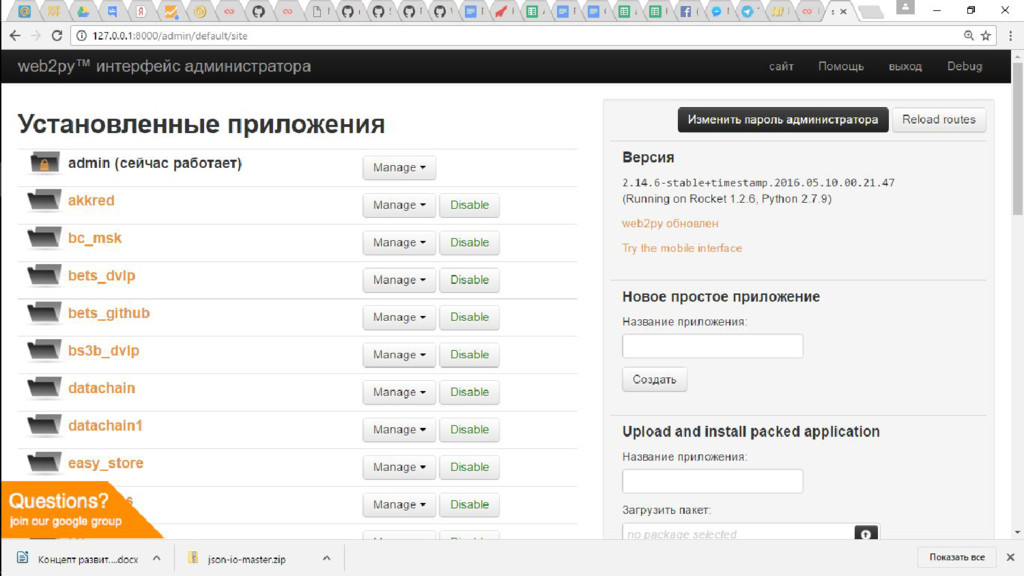The image size is (1024, 576).
Task: Open the easy_store application link
Action: [x=106, y=463]
